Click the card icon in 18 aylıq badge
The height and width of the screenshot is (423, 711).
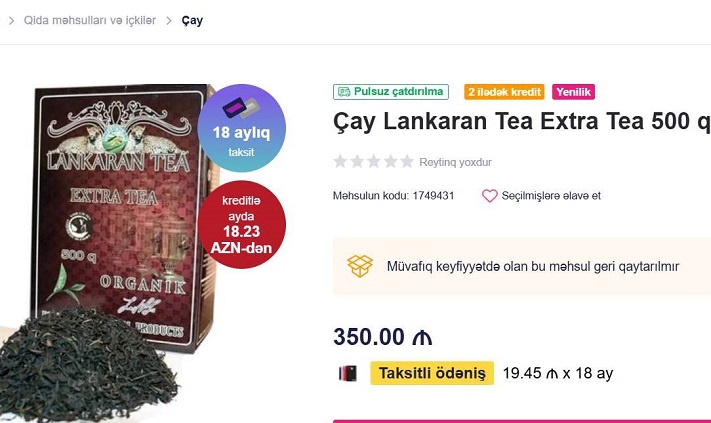[241, 109]
